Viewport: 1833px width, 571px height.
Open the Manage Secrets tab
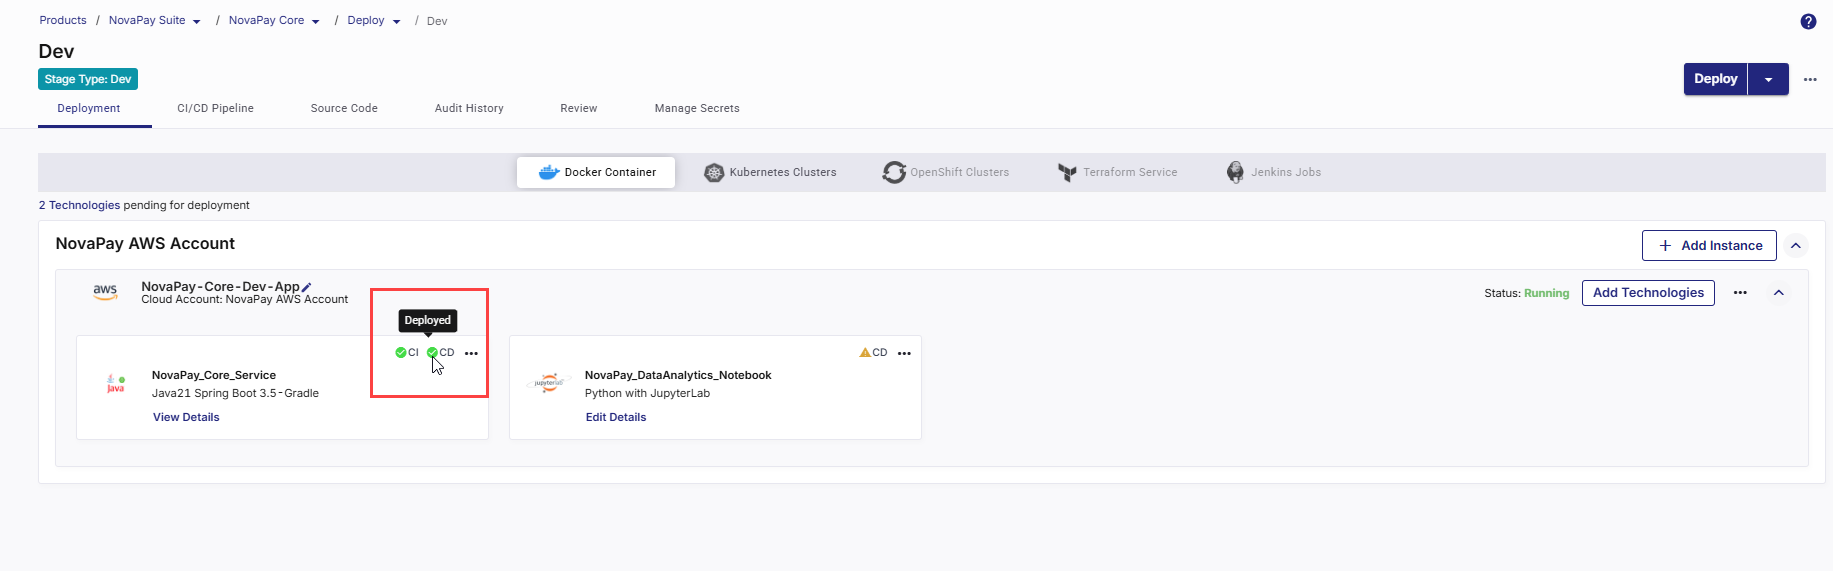tap(697, 108)
